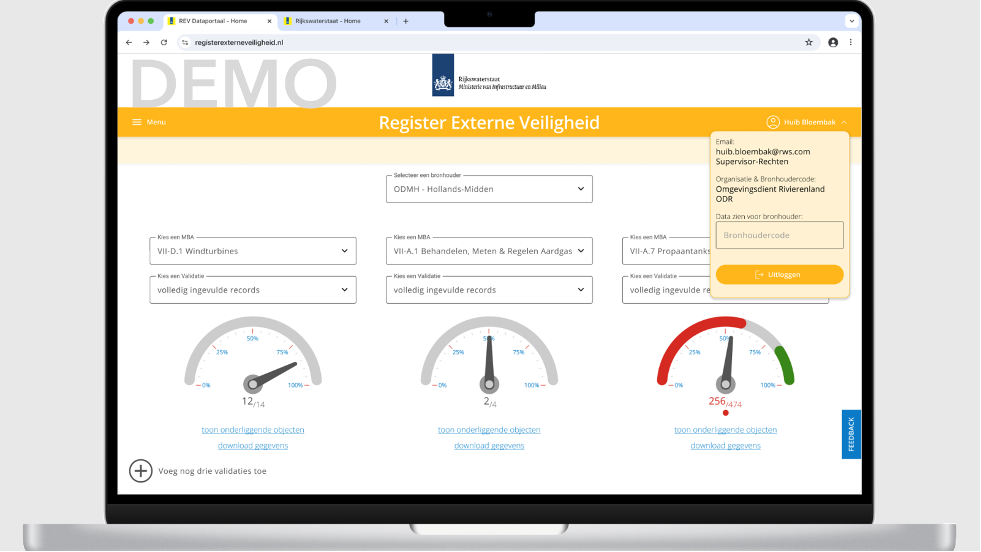Collapse the Huib Bloembak user menu
The width and height of the screenshot is (981, 552).
click(844, 122)
